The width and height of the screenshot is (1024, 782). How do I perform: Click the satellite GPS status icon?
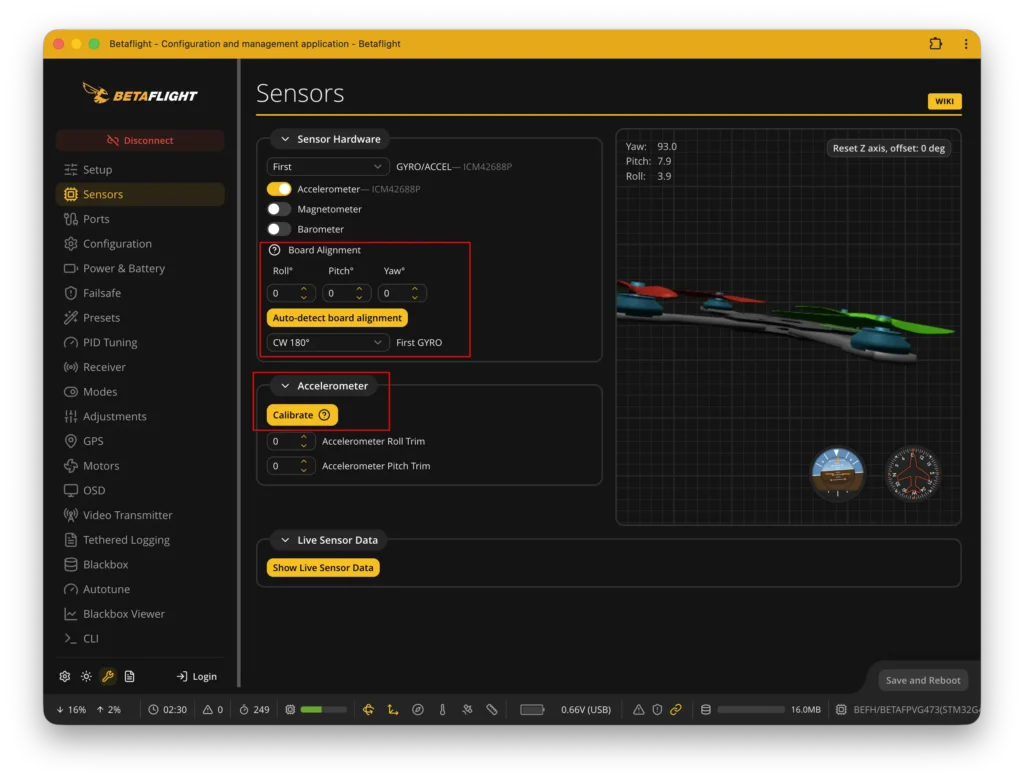(468, 710)
